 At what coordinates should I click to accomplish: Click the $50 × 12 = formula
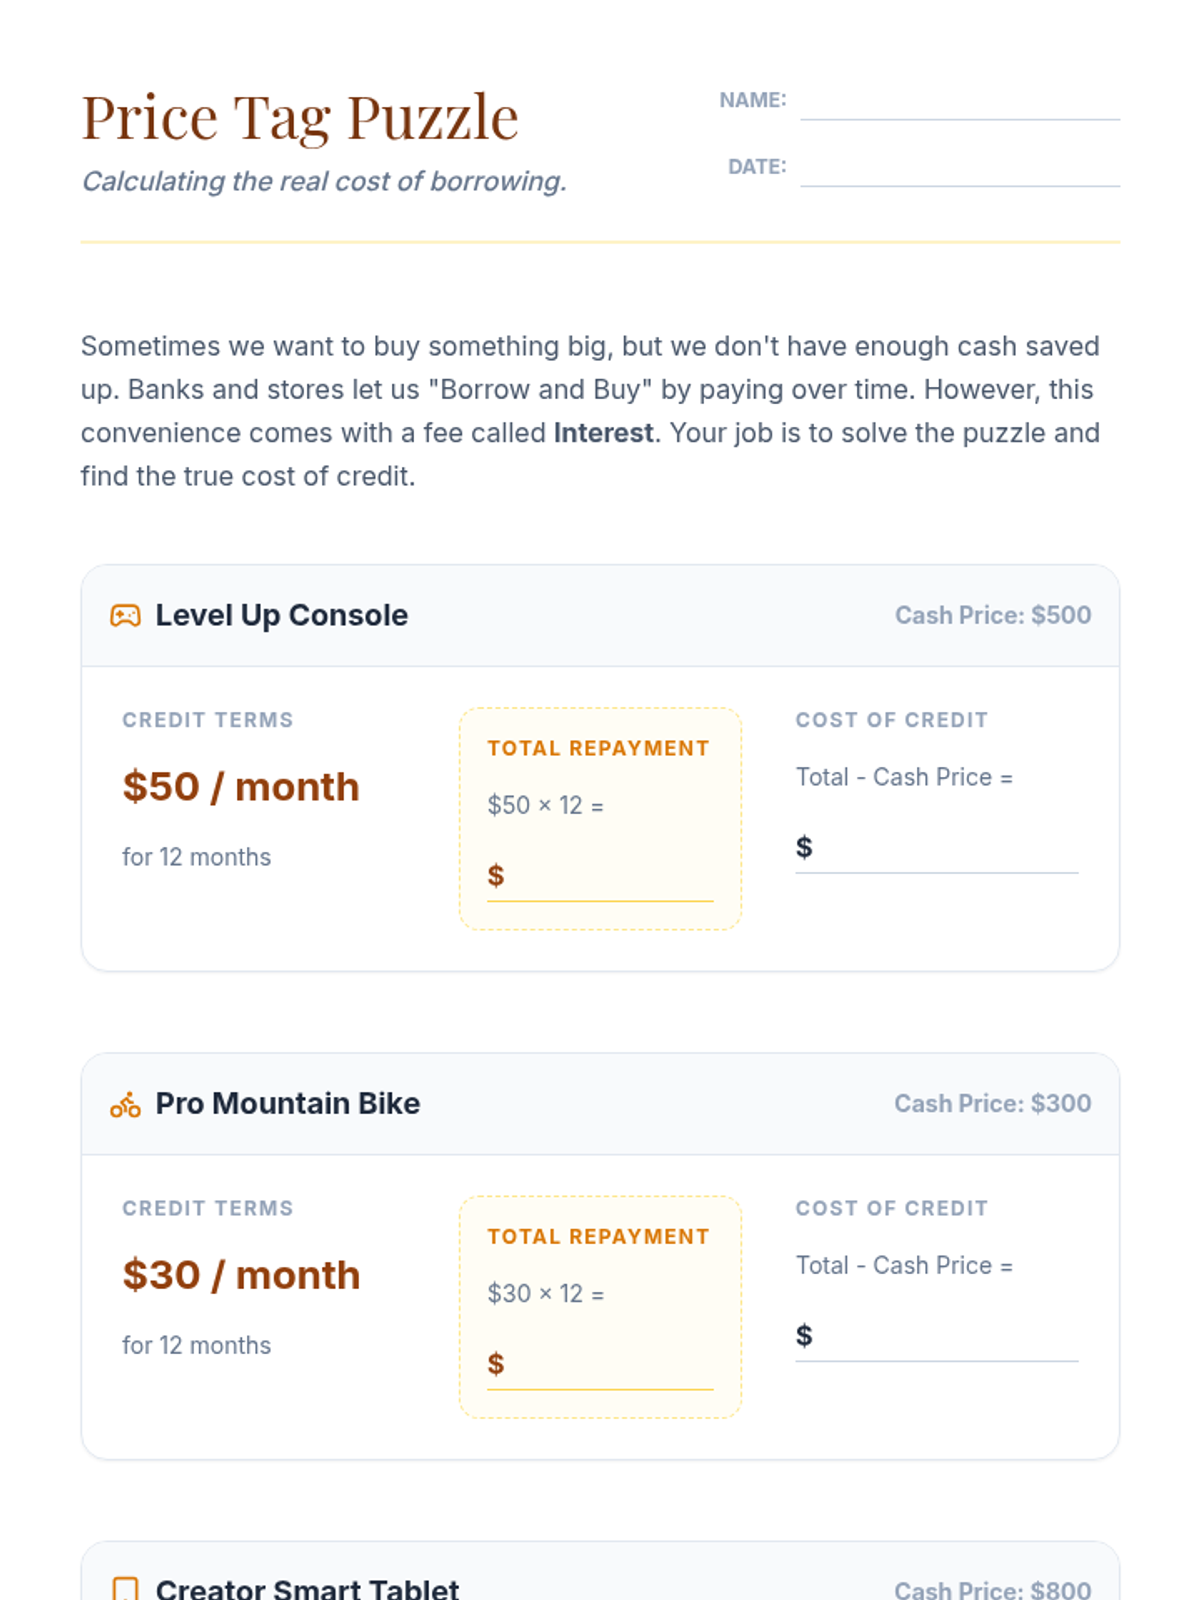pyautogui.click(x=545, y=806)
